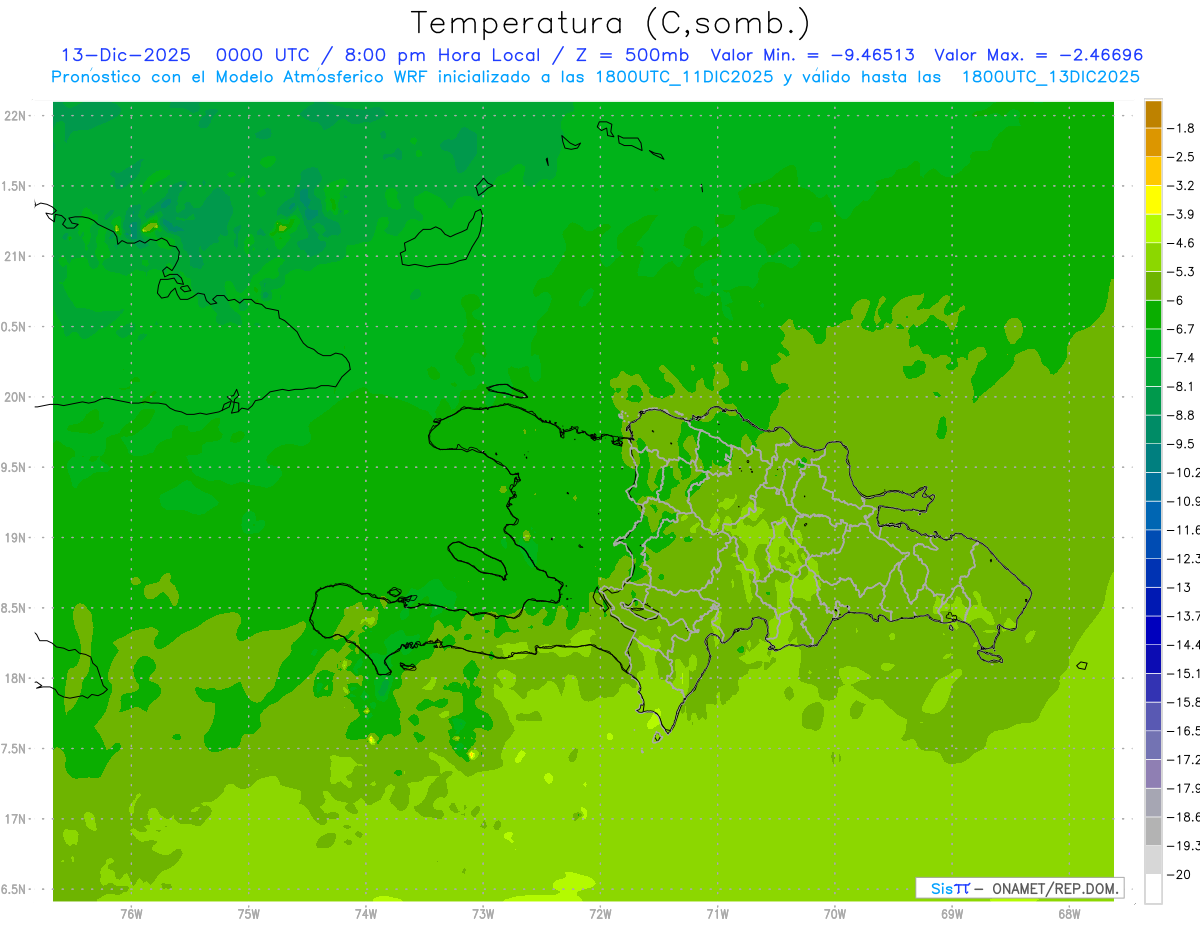The width and height of the screenshot is (1200, 927).
Task: Click the pressure level "Z = 500mb"
Action: (633, 55)
